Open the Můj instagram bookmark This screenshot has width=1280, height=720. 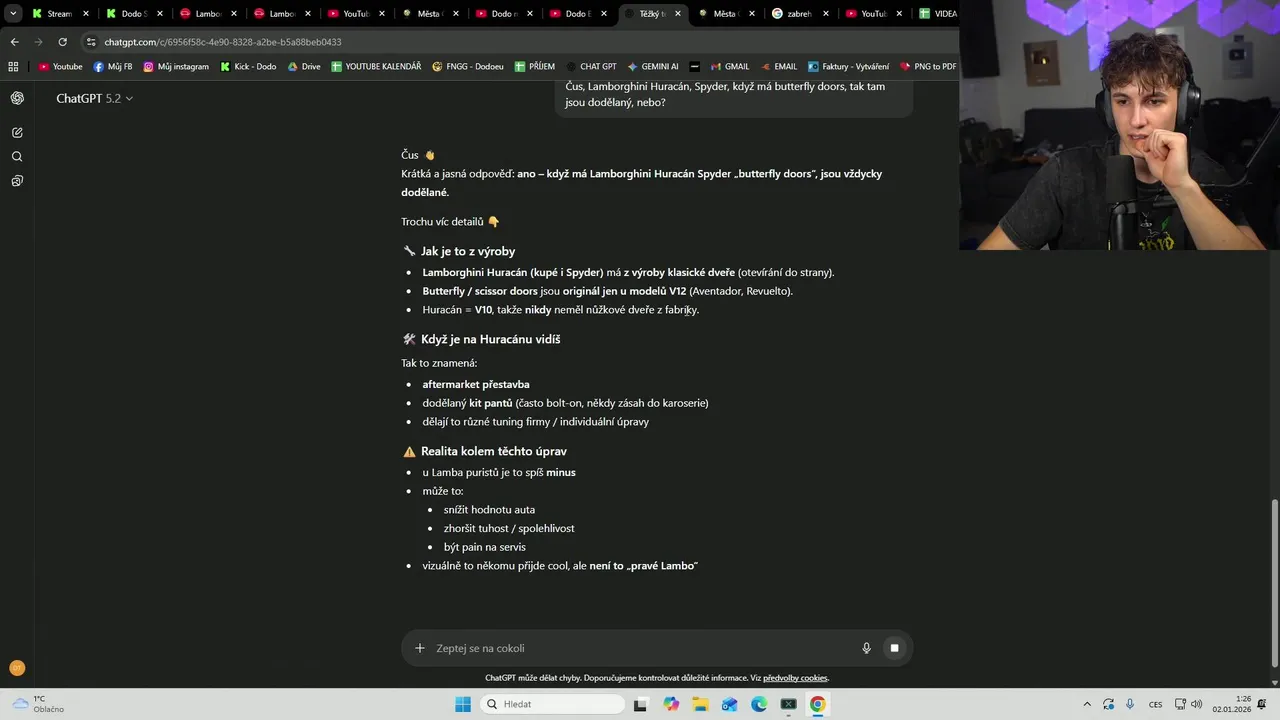tap(176, 67)
